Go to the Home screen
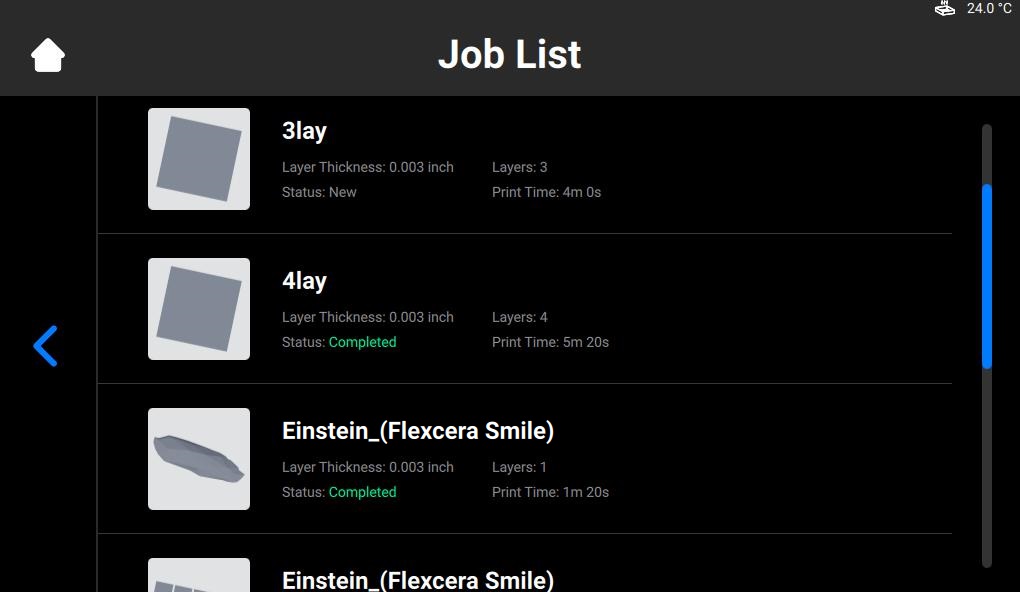Screen dimensions: 1020x592 coord(47,55)
